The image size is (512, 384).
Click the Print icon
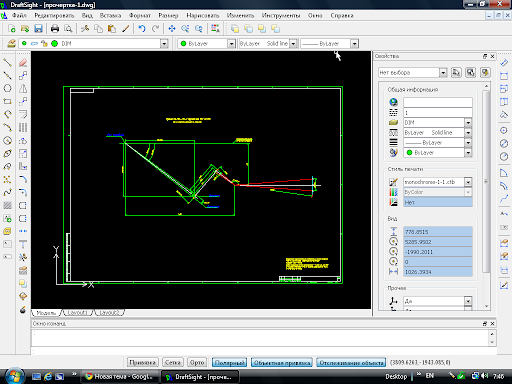[55, 29]
